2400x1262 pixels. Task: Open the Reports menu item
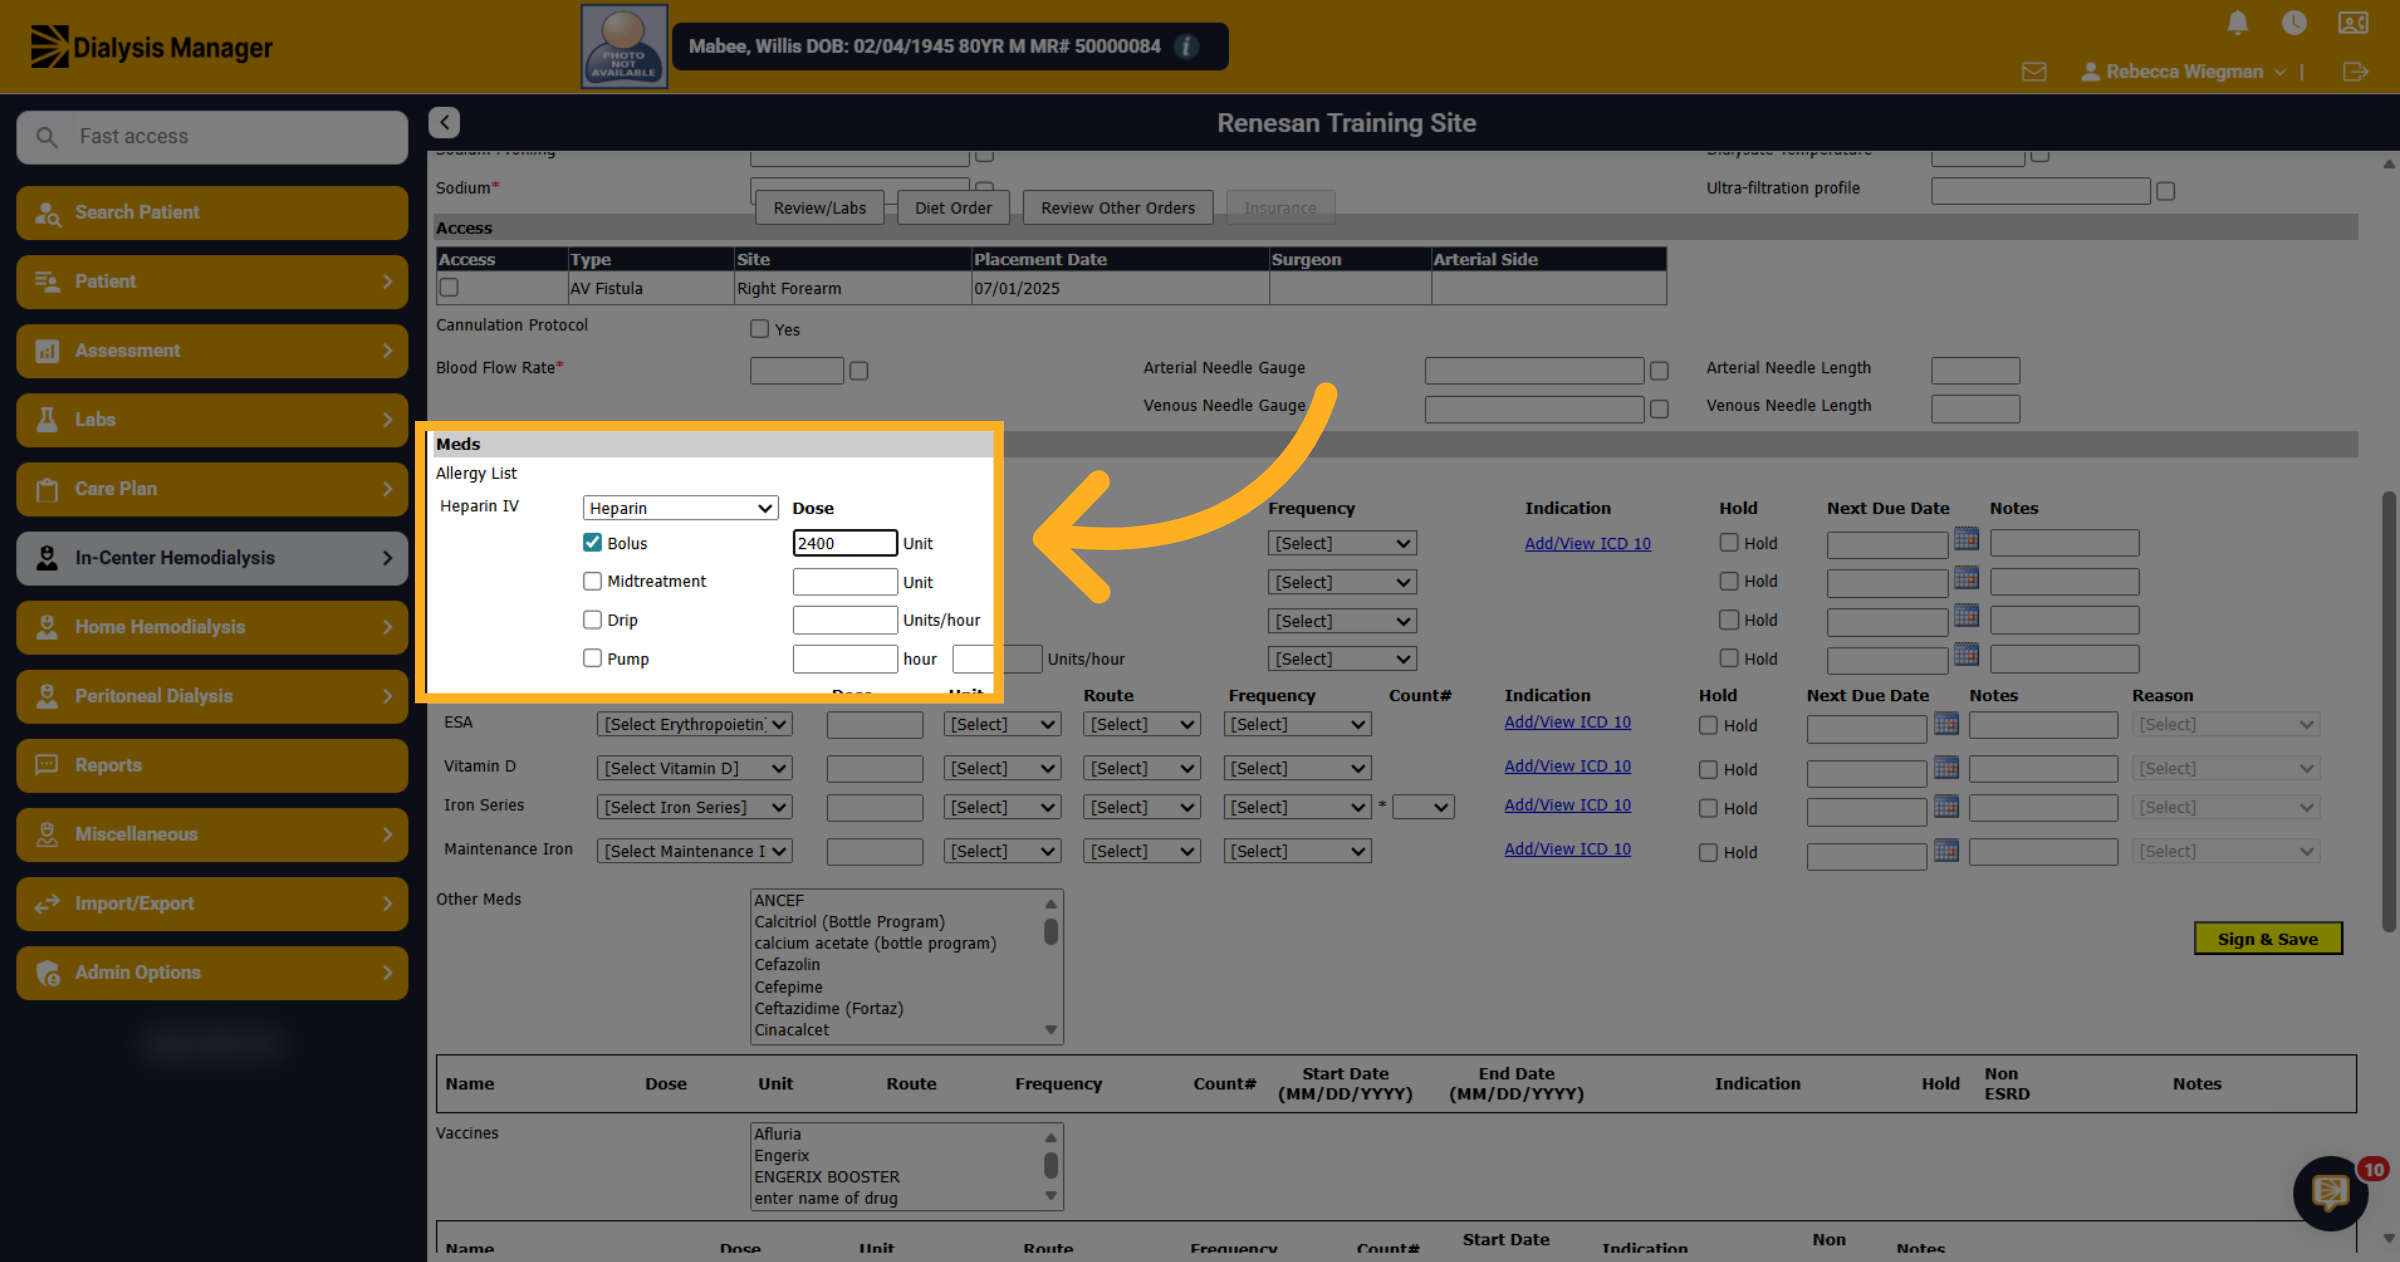(212, 765)
